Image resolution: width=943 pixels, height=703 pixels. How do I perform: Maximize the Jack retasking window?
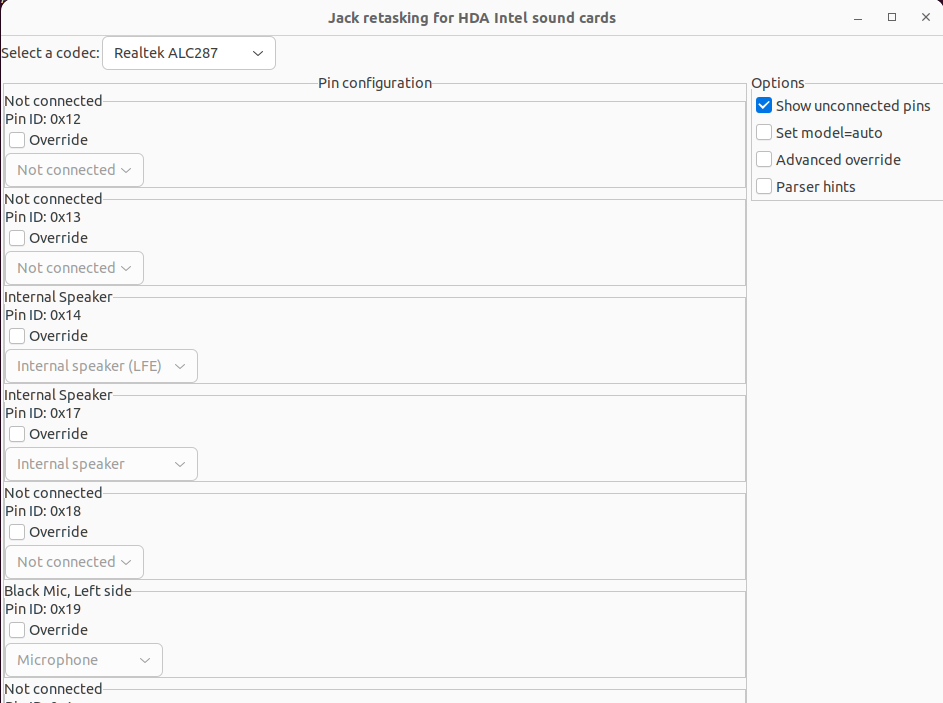(x=892, y=17)
